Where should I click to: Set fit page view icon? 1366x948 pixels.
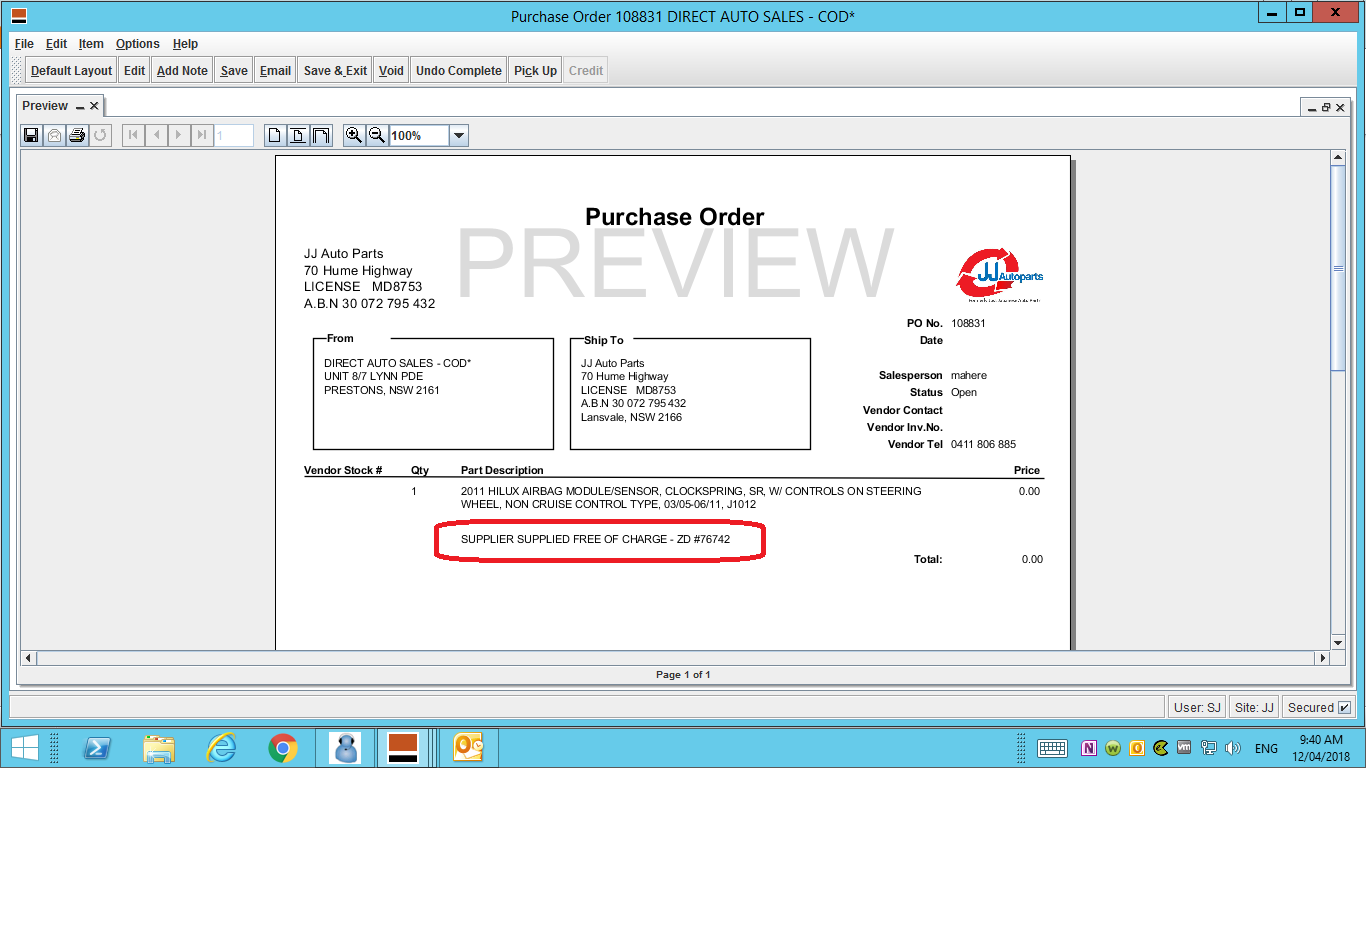point(298,135)
